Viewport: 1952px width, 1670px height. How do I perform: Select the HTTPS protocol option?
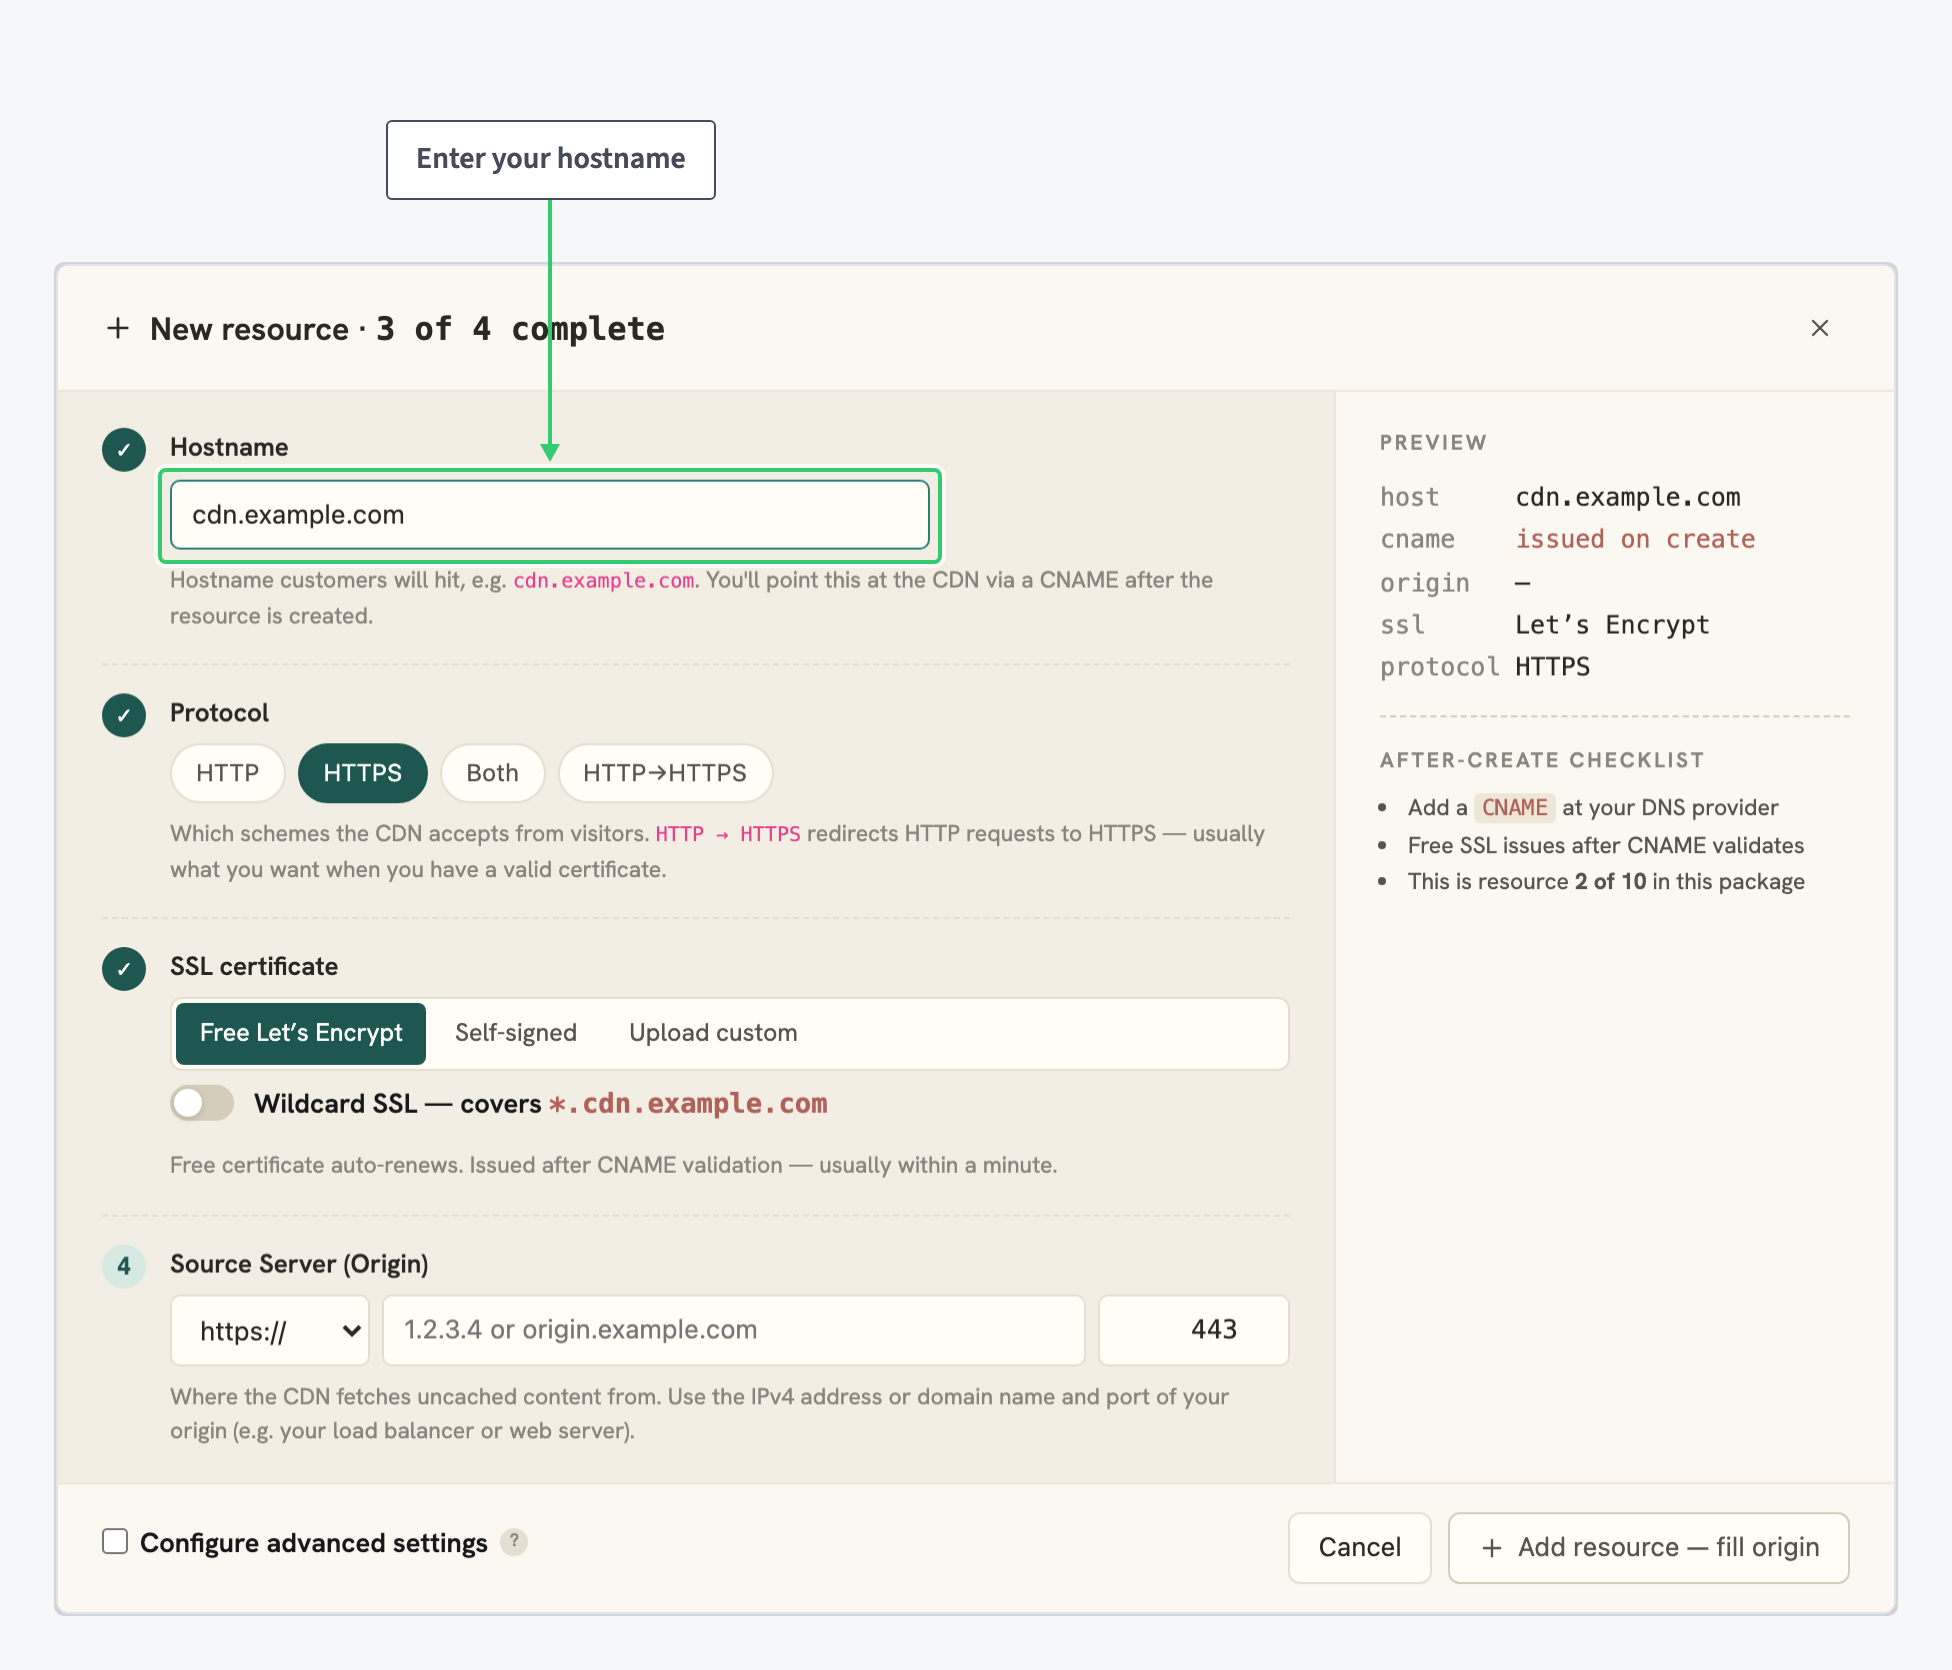tap(363, 773)
